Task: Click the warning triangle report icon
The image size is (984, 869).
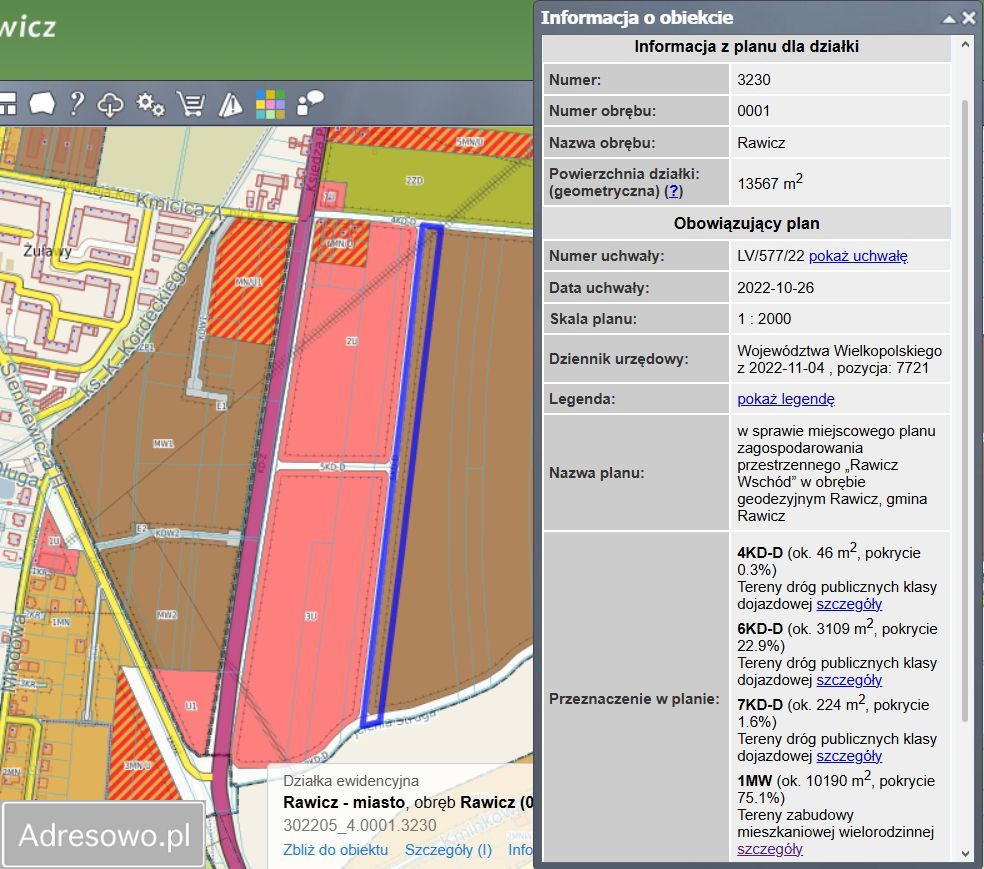Action: [230, 103]
